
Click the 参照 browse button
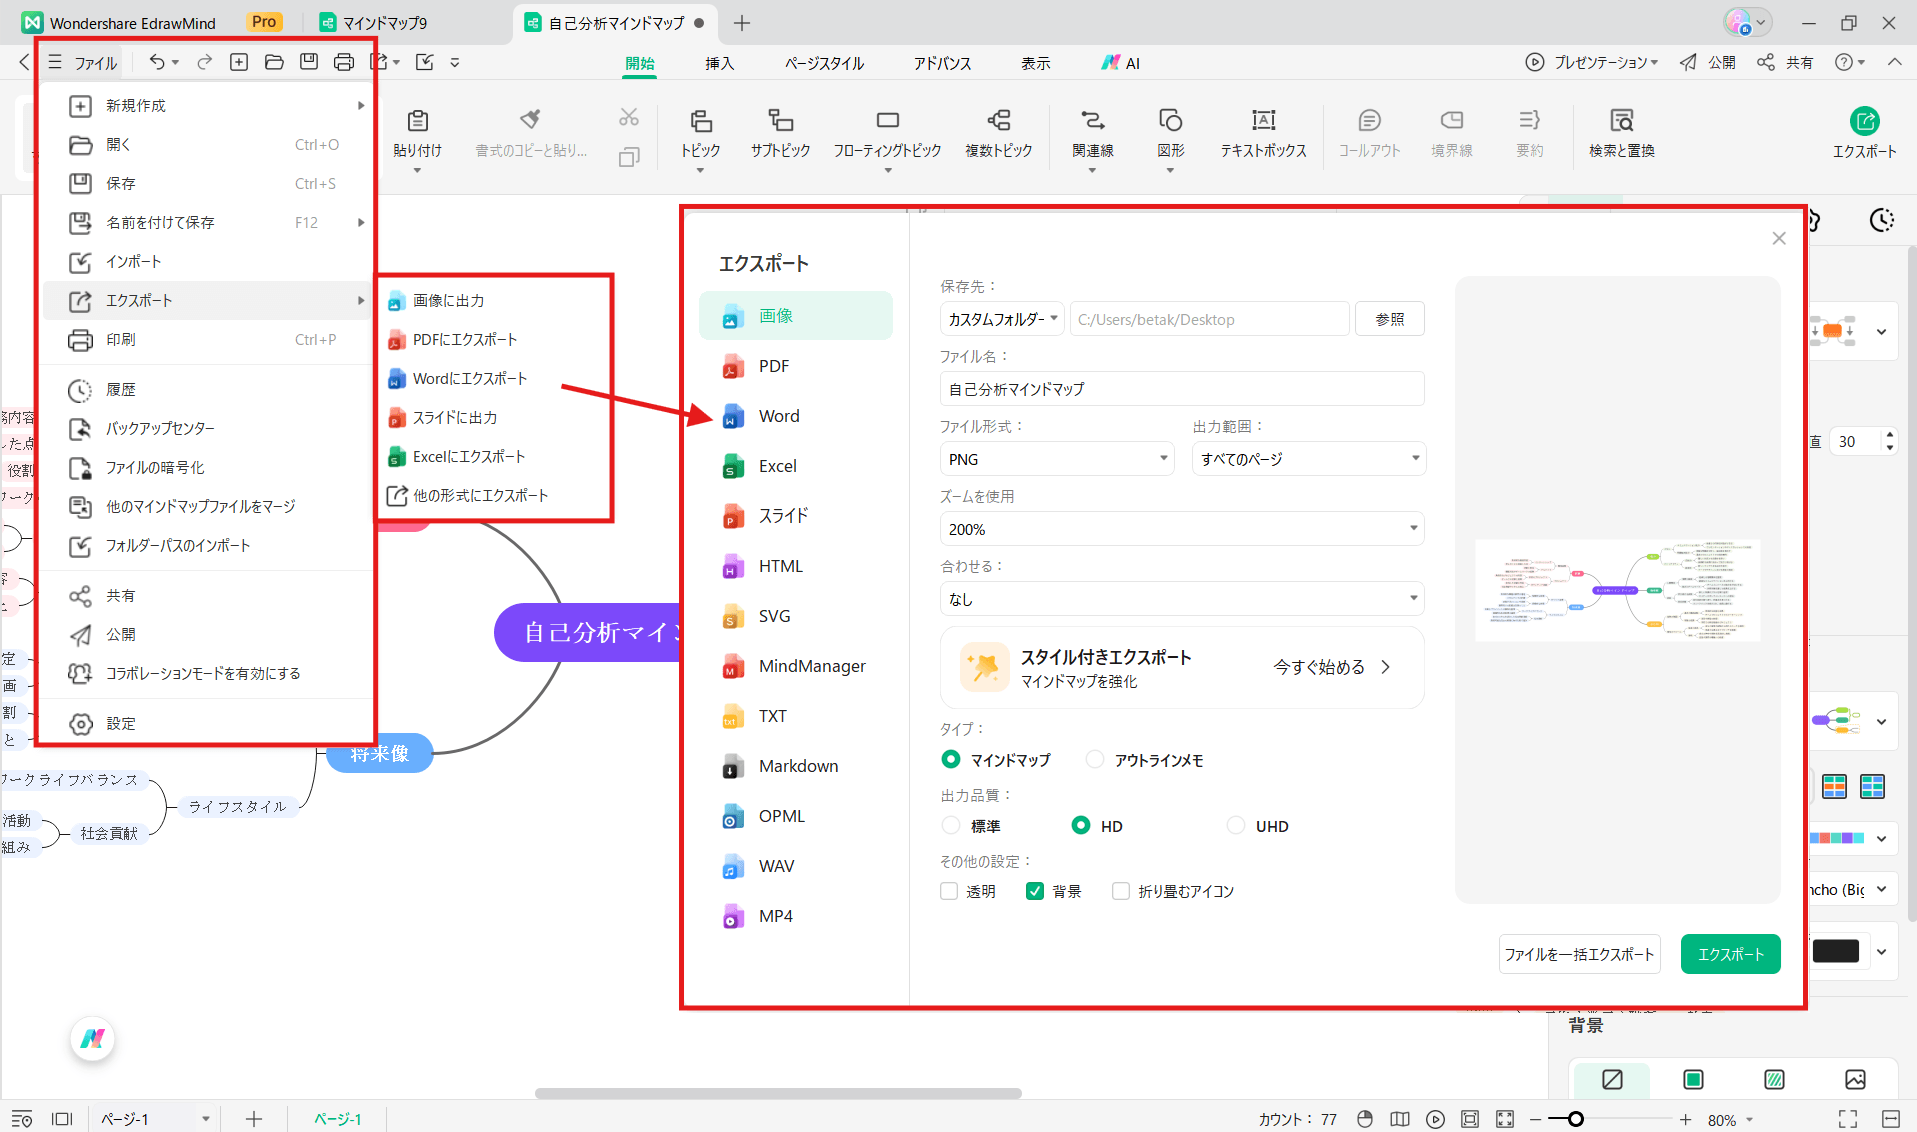pos(1389,319)
